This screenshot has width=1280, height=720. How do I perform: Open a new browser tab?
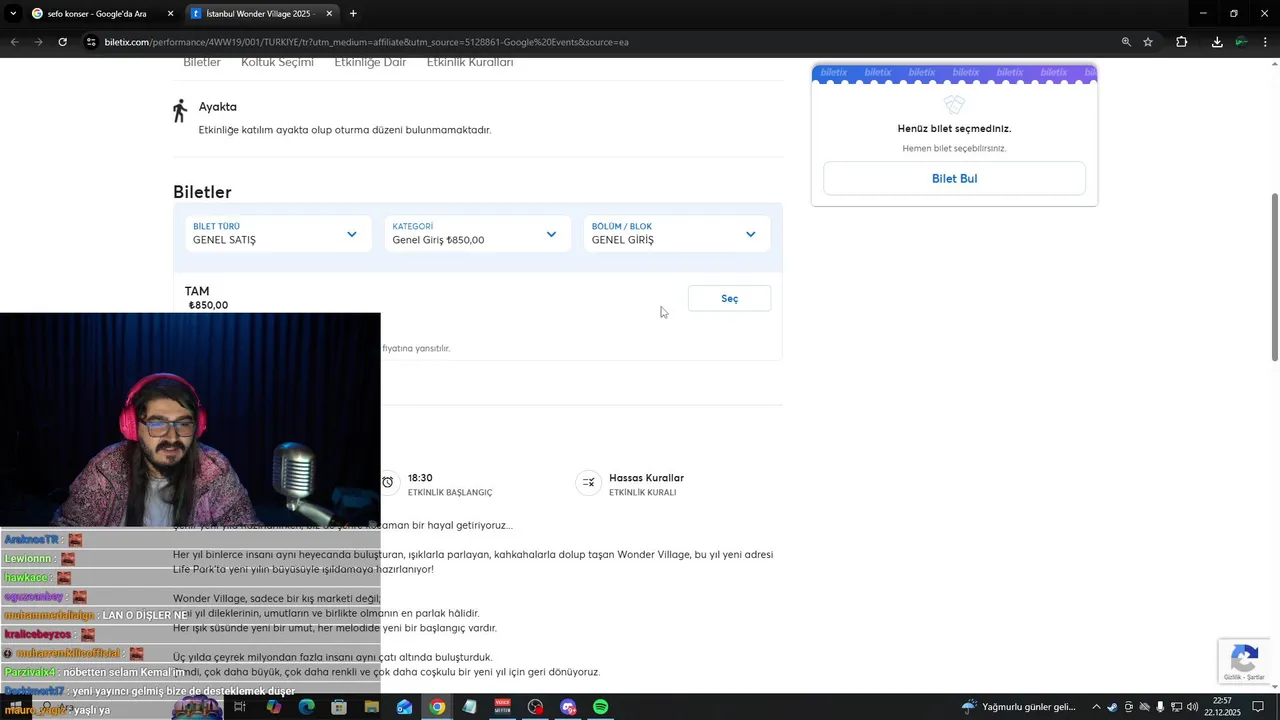(x=353, y=14)
